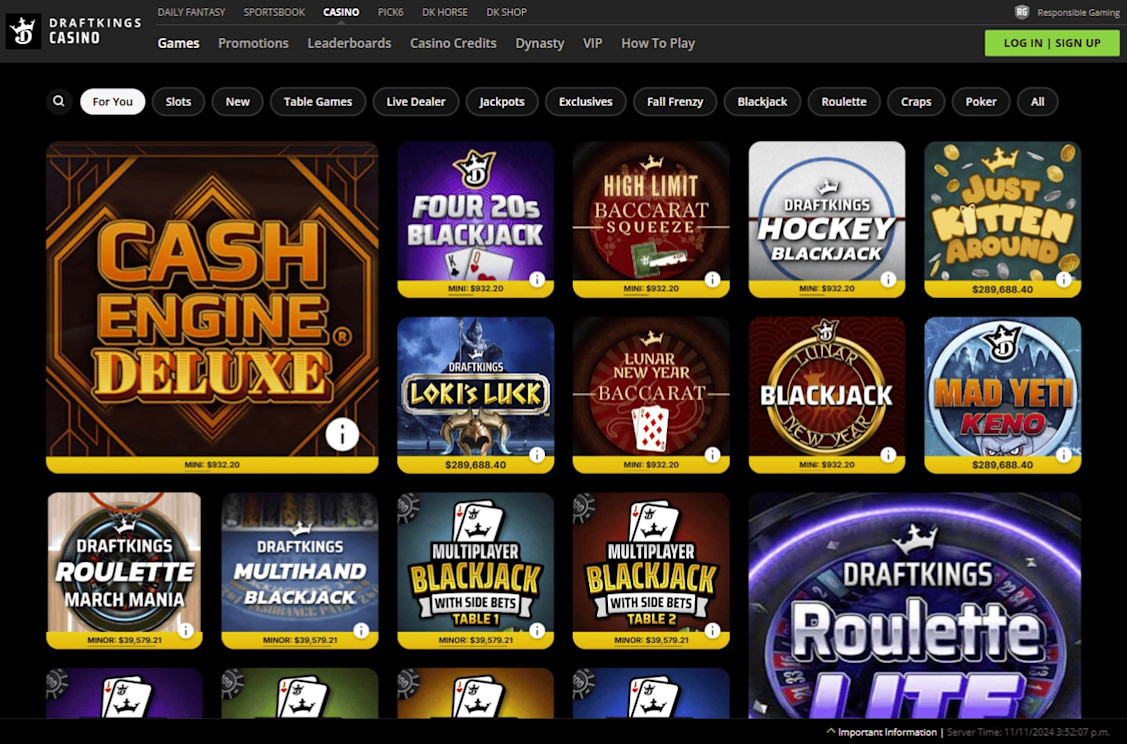Select the Table Games filter

(318, 101)
